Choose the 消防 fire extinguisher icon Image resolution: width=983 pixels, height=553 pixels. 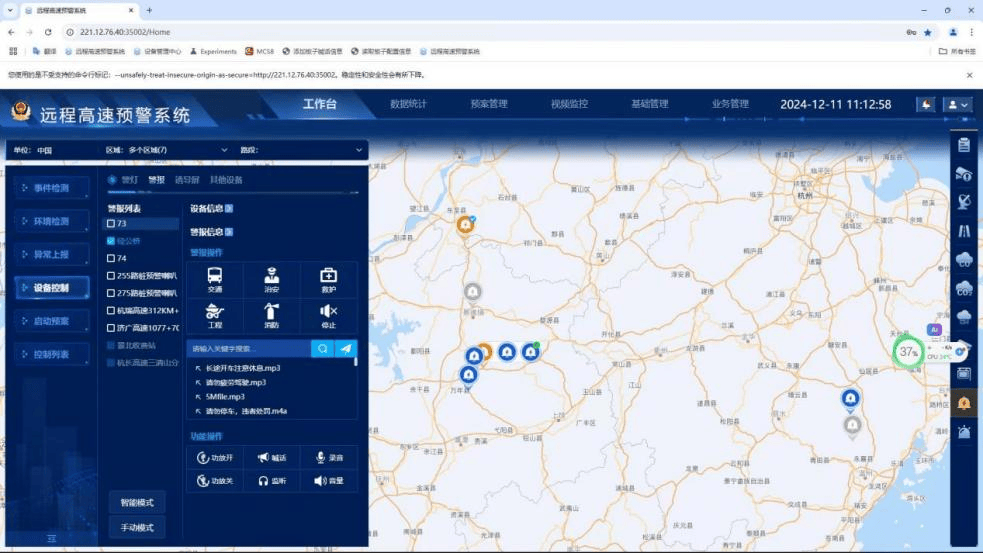pos(271,314)
